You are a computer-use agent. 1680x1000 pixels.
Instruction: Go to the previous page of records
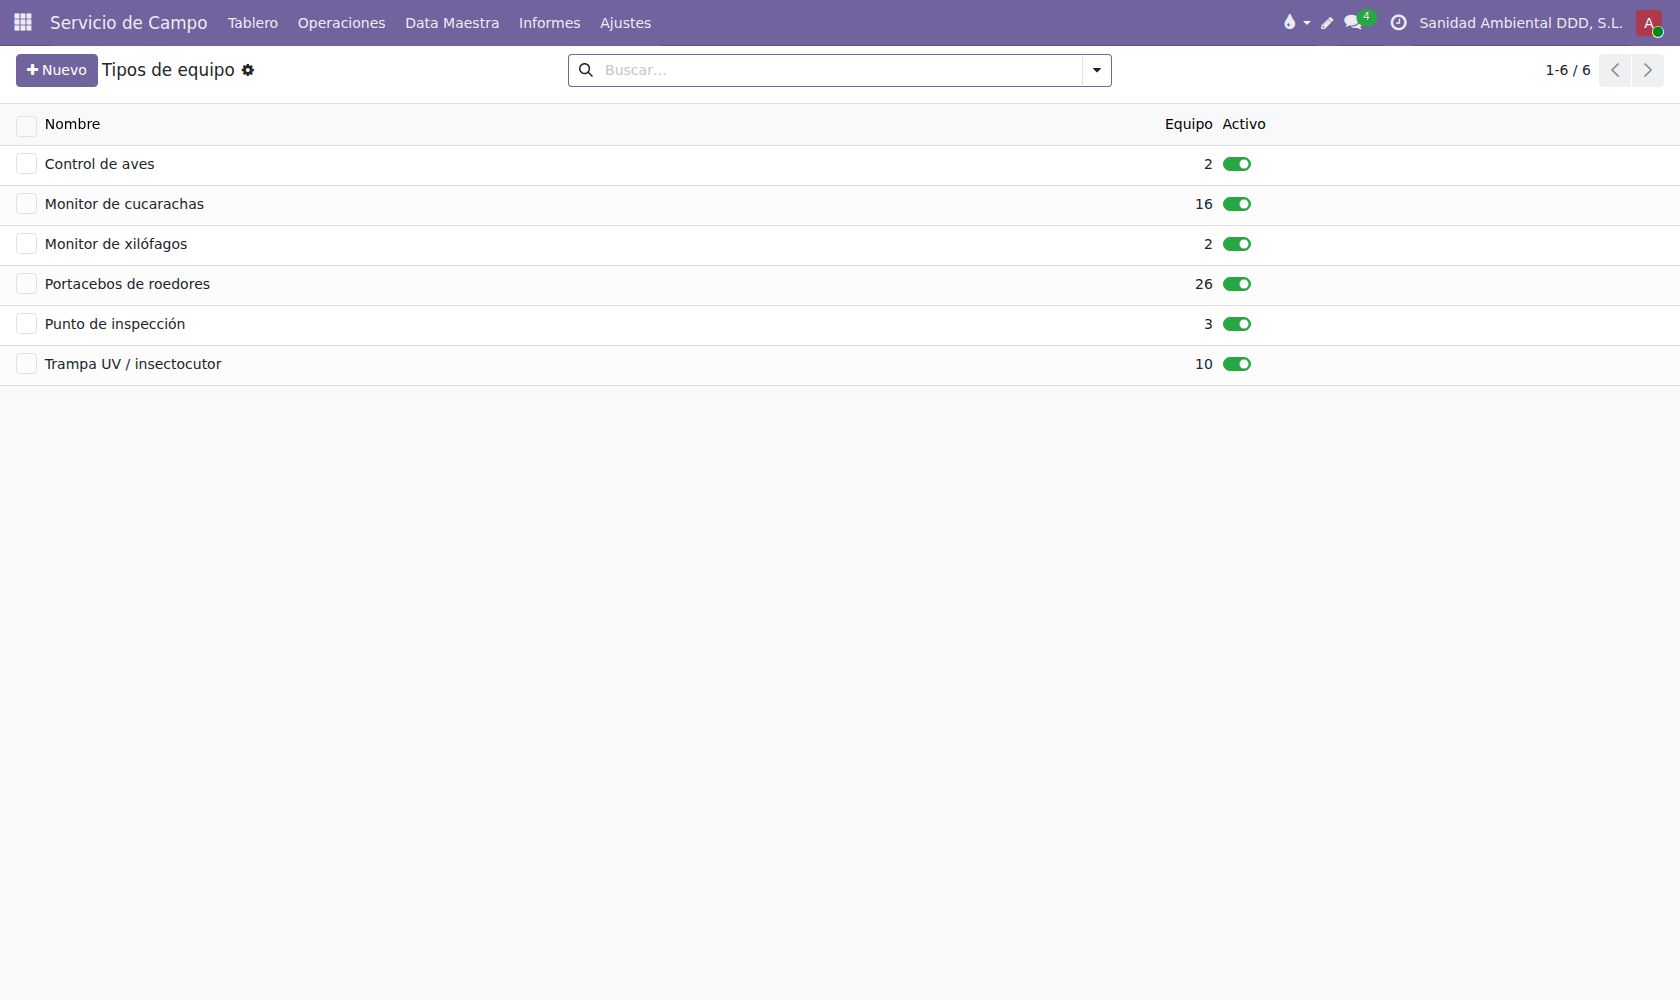(1615, 70)
